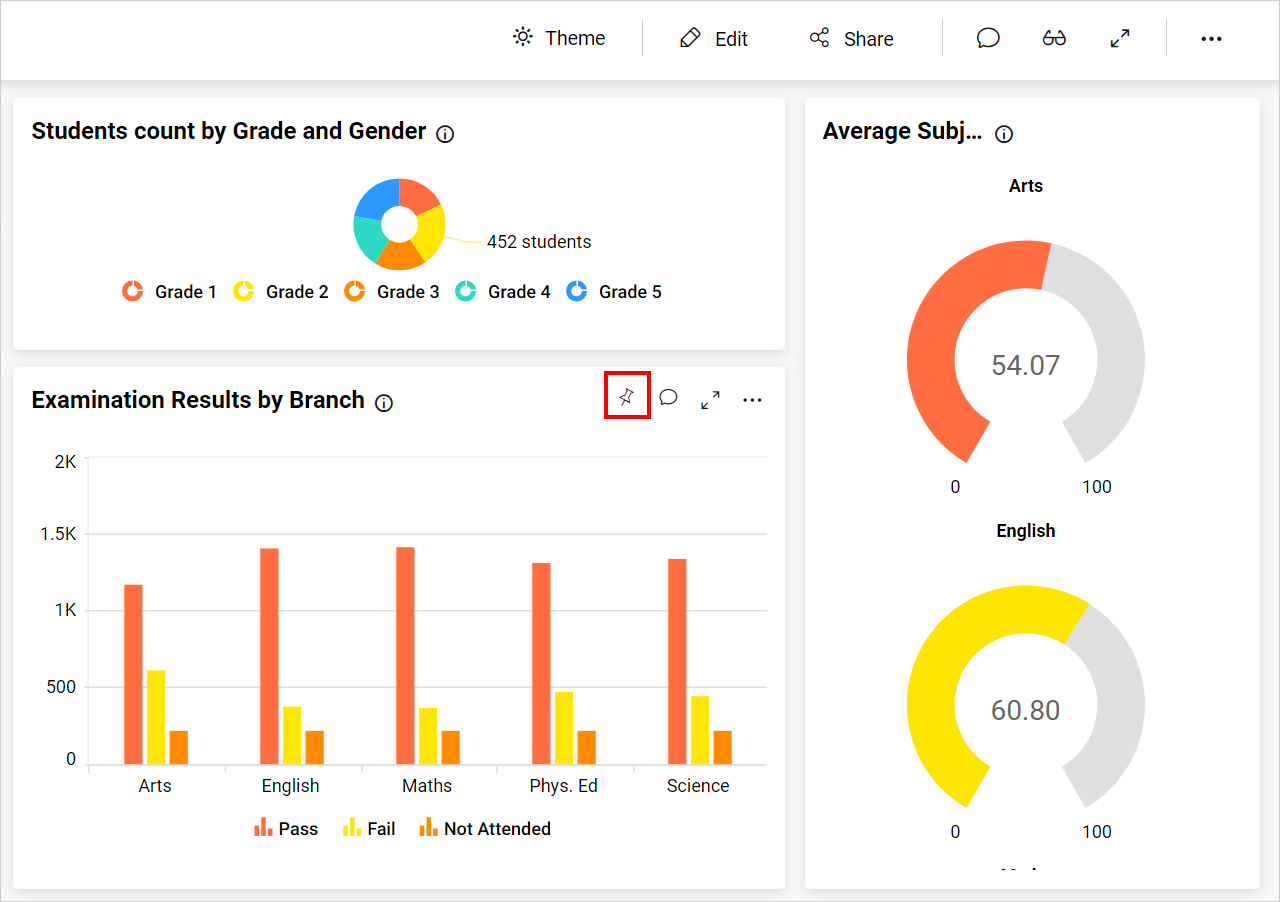Open the dashboard more options menu
The height and width of the screenshot is (902, 1280).
pos(1211,39)
